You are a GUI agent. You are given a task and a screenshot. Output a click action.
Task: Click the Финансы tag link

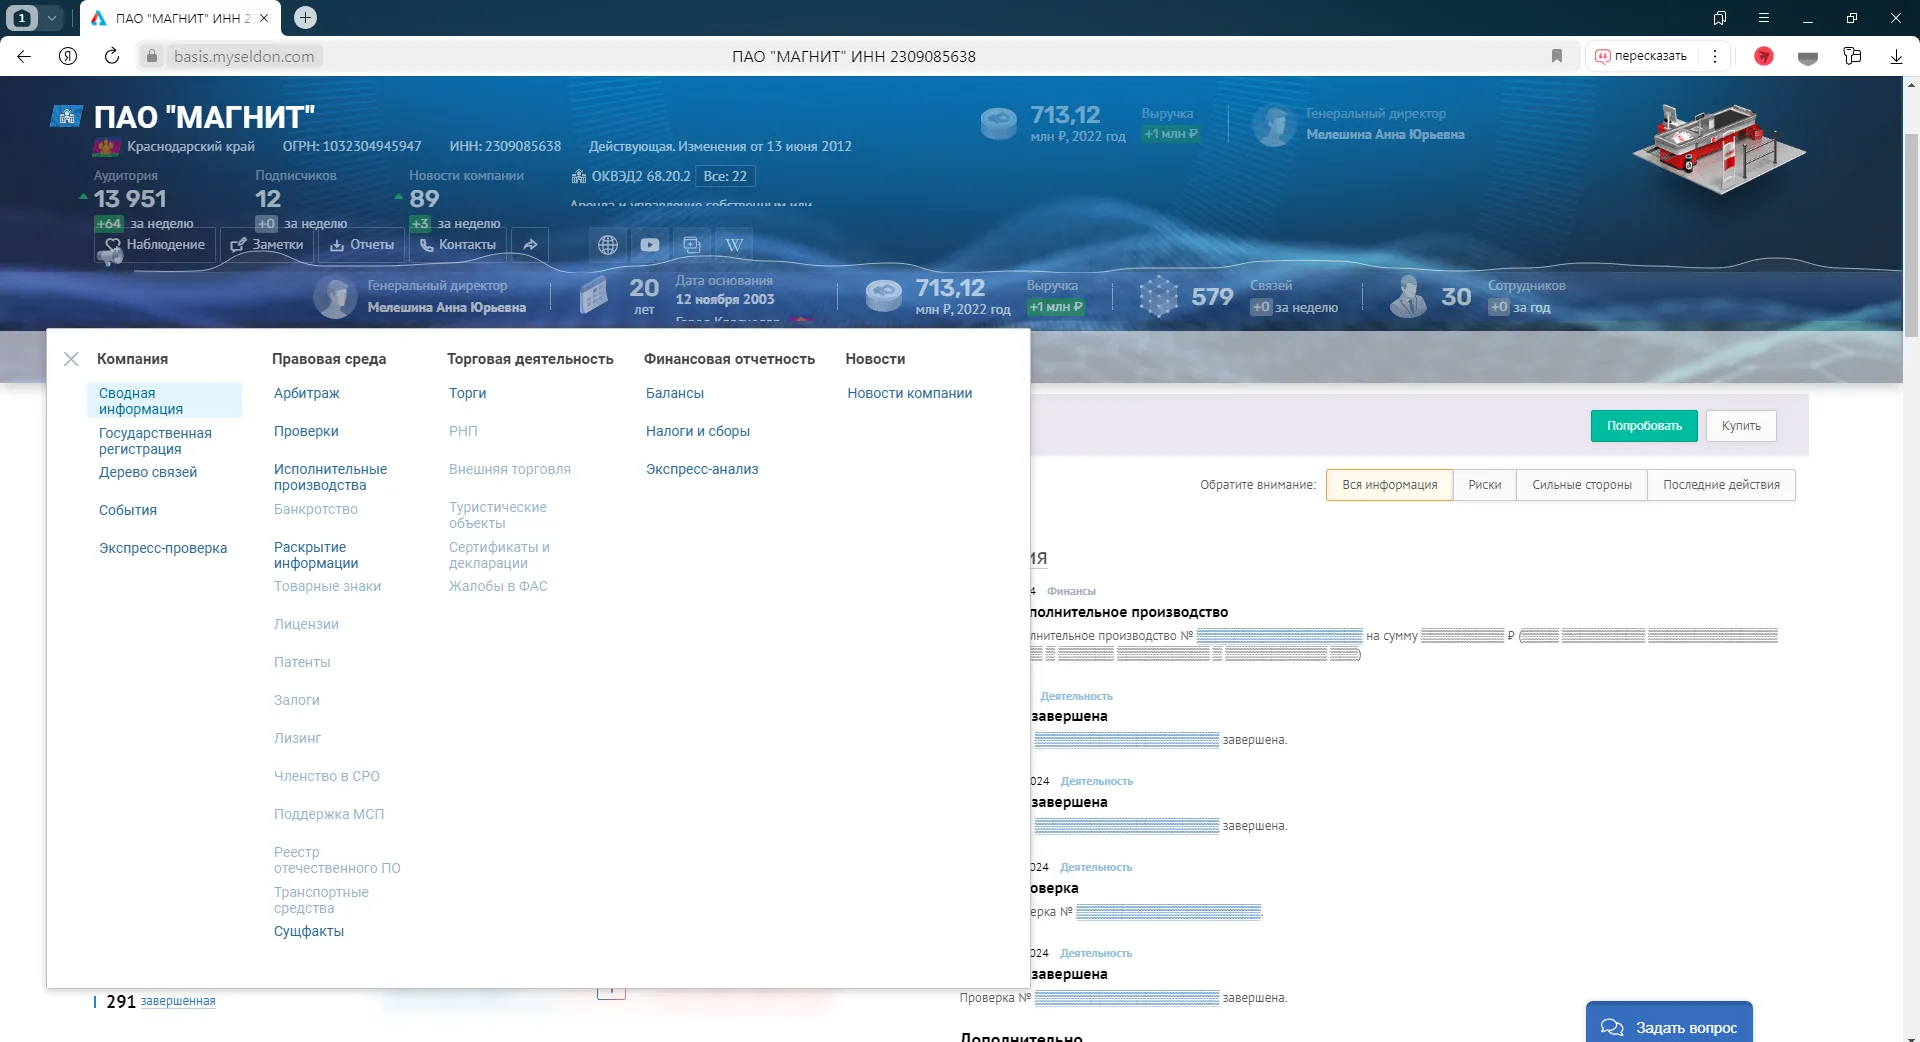point(1071,591)
